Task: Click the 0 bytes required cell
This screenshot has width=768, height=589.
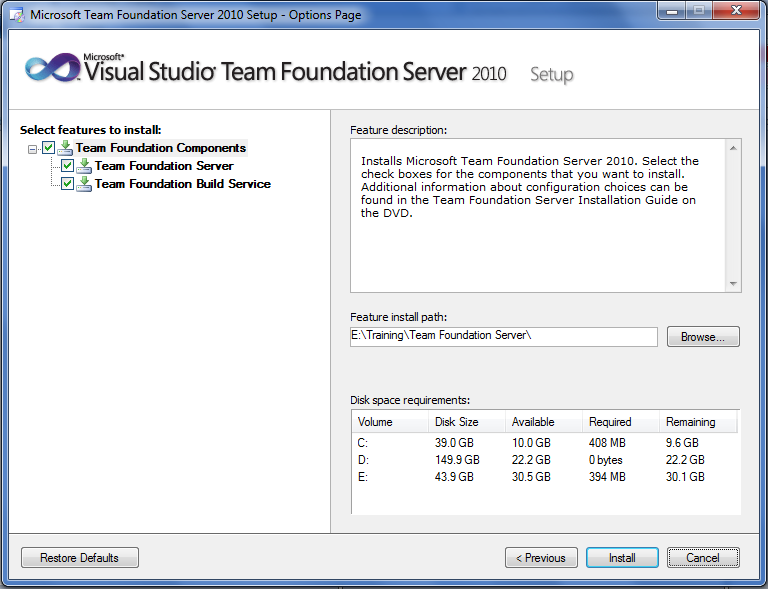Action: (x=605, y=460)
